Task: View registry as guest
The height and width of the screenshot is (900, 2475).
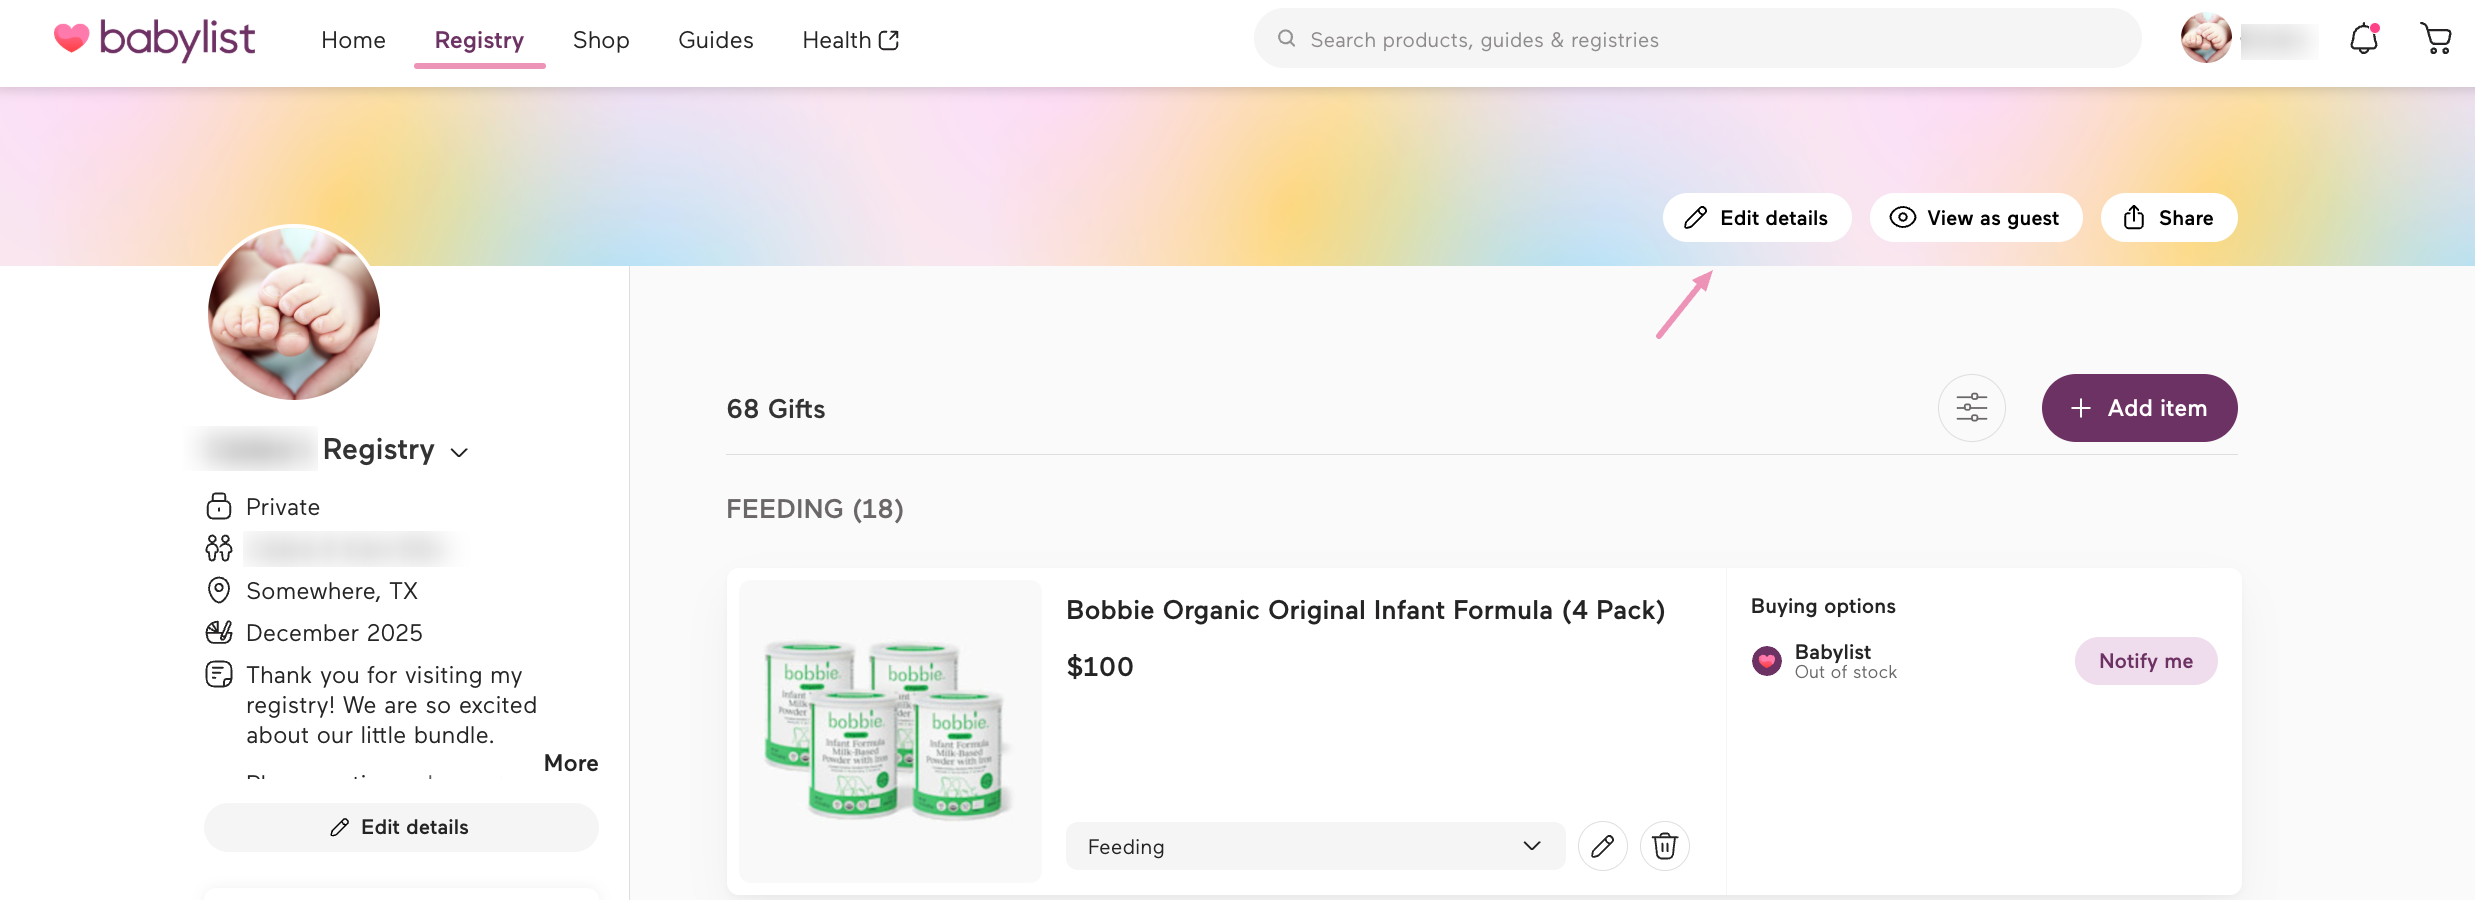Action: tap(1975, 218)
